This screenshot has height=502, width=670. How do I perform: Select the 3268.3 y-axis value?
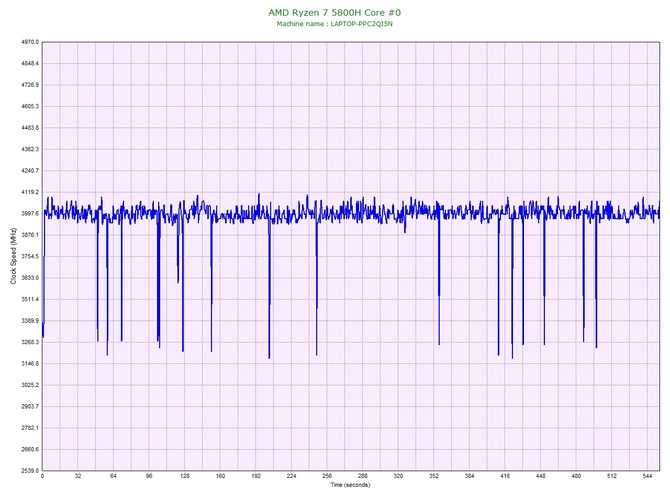(30, 342)
